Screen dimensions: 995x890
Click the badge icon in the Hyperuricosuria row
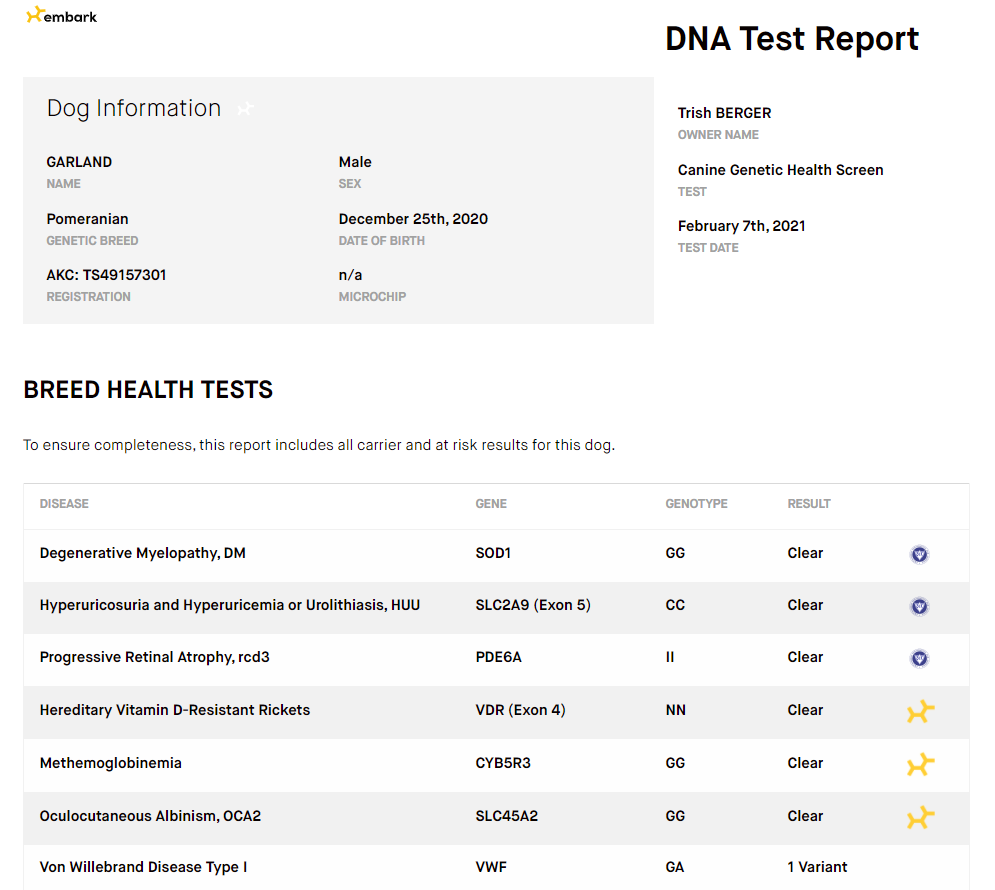[919, 606]
